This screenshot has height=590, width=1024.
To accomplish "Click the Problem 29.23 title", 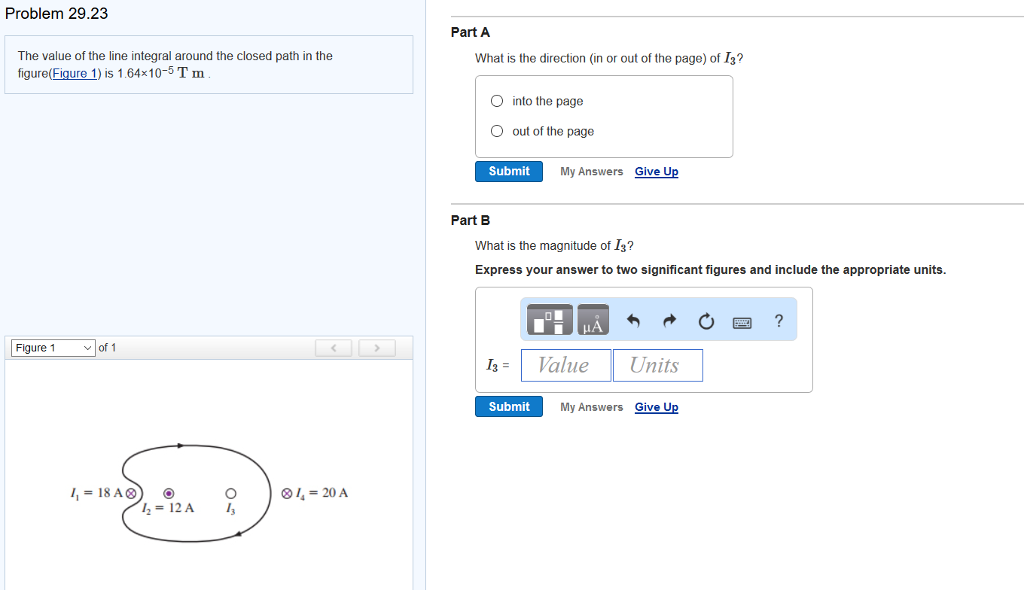I will [x=56, y=13].
